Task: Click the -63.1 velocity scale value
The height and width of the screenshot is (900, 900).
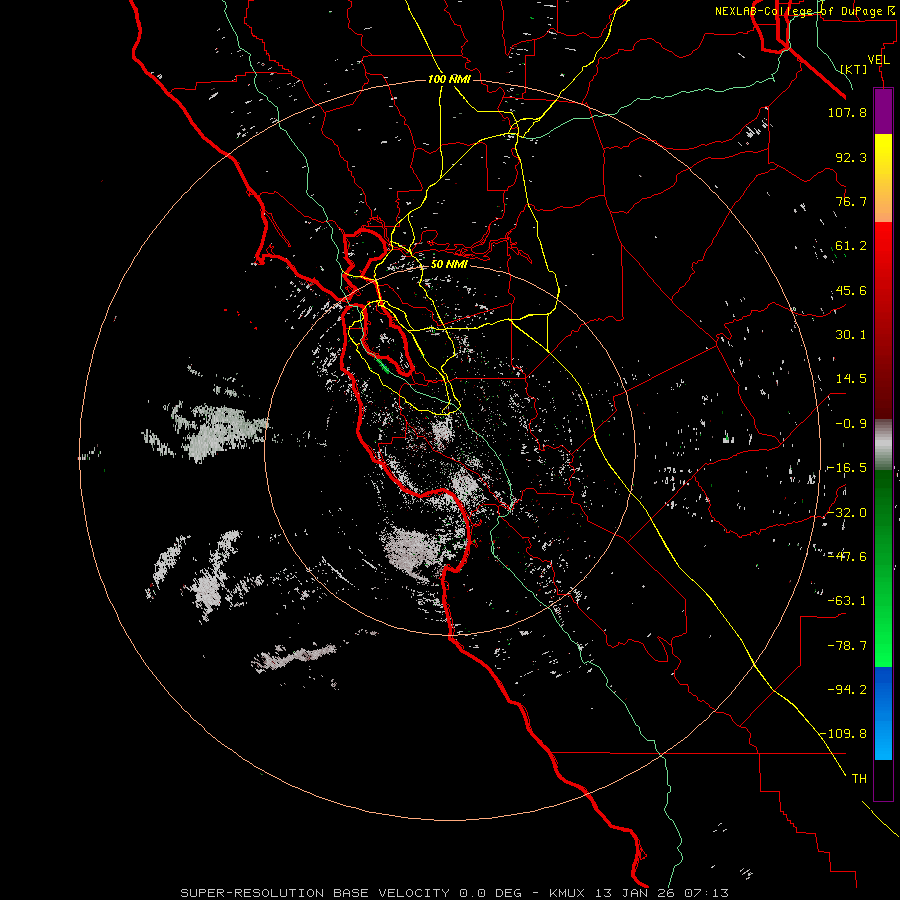Action: 847,601
